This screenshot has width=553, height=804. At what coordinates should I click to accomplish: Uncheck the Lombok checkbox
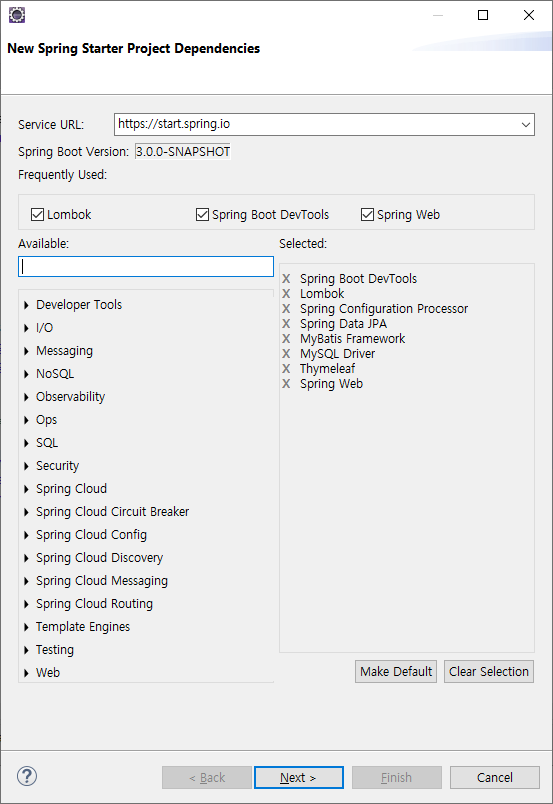37,214
